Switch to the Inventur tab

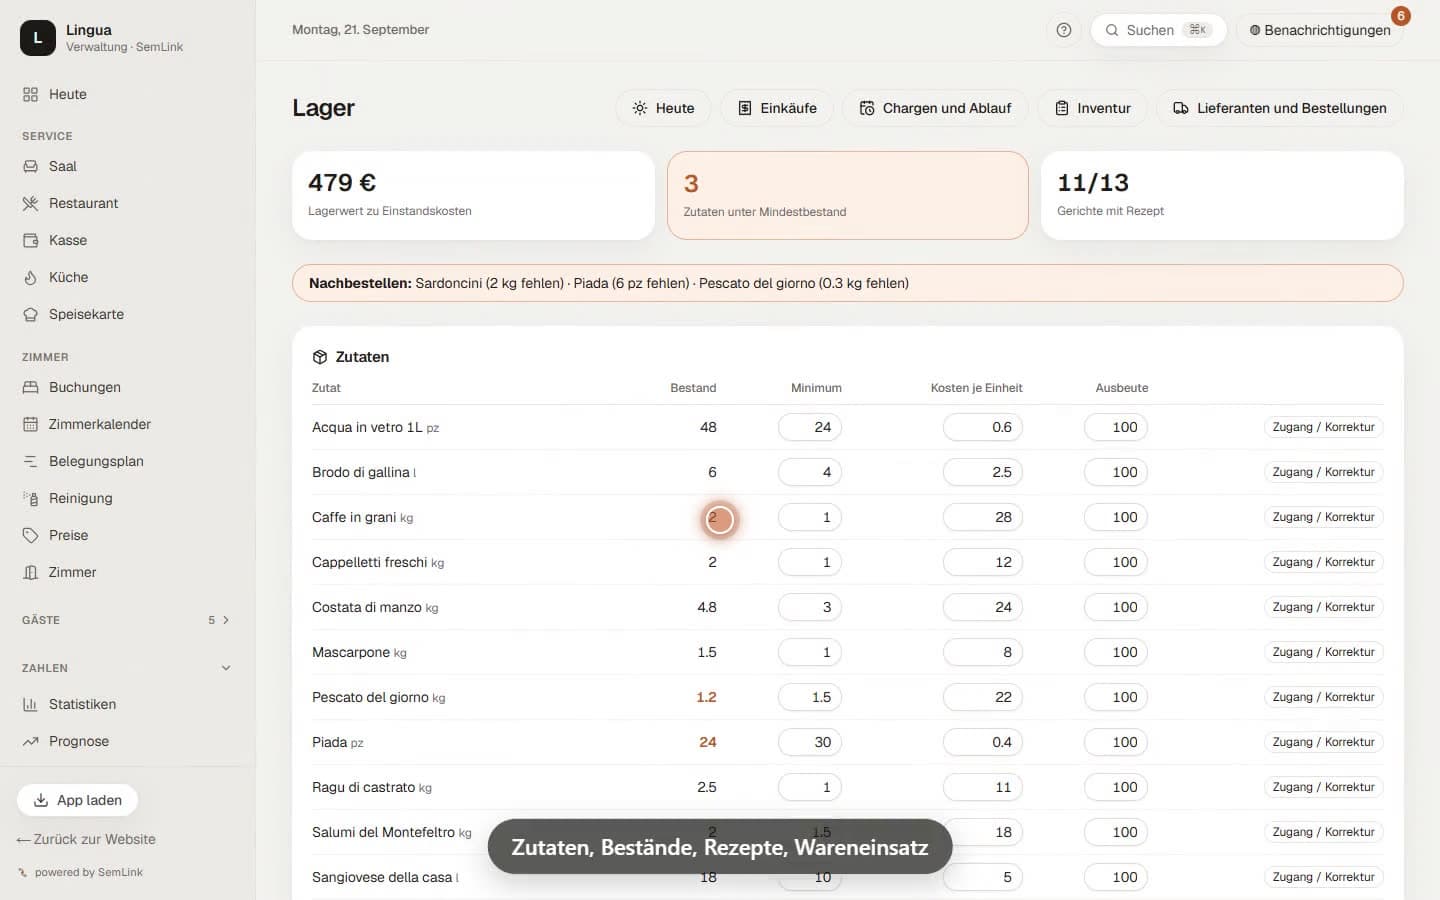click(1092, 108)
